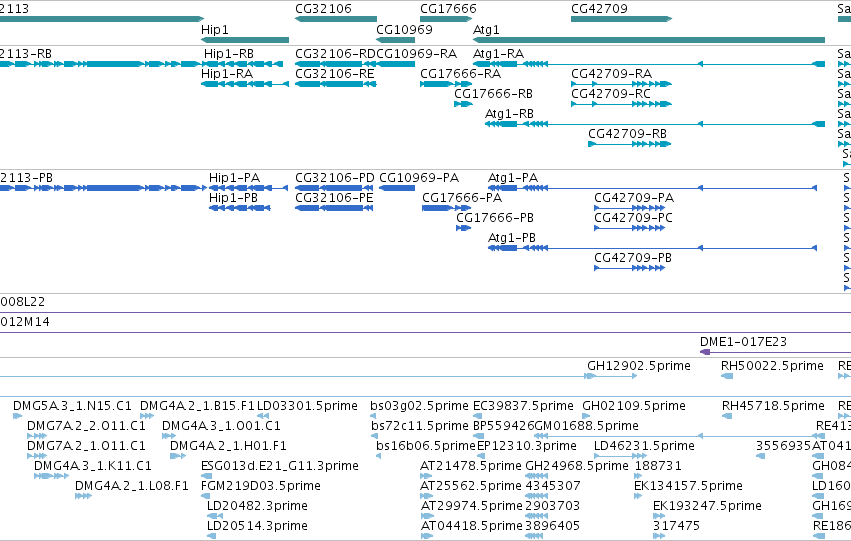The width and height of the screenshot is (851, 541).
Task: Select the CG10969-PA protein label
Action: pos(419,178)
